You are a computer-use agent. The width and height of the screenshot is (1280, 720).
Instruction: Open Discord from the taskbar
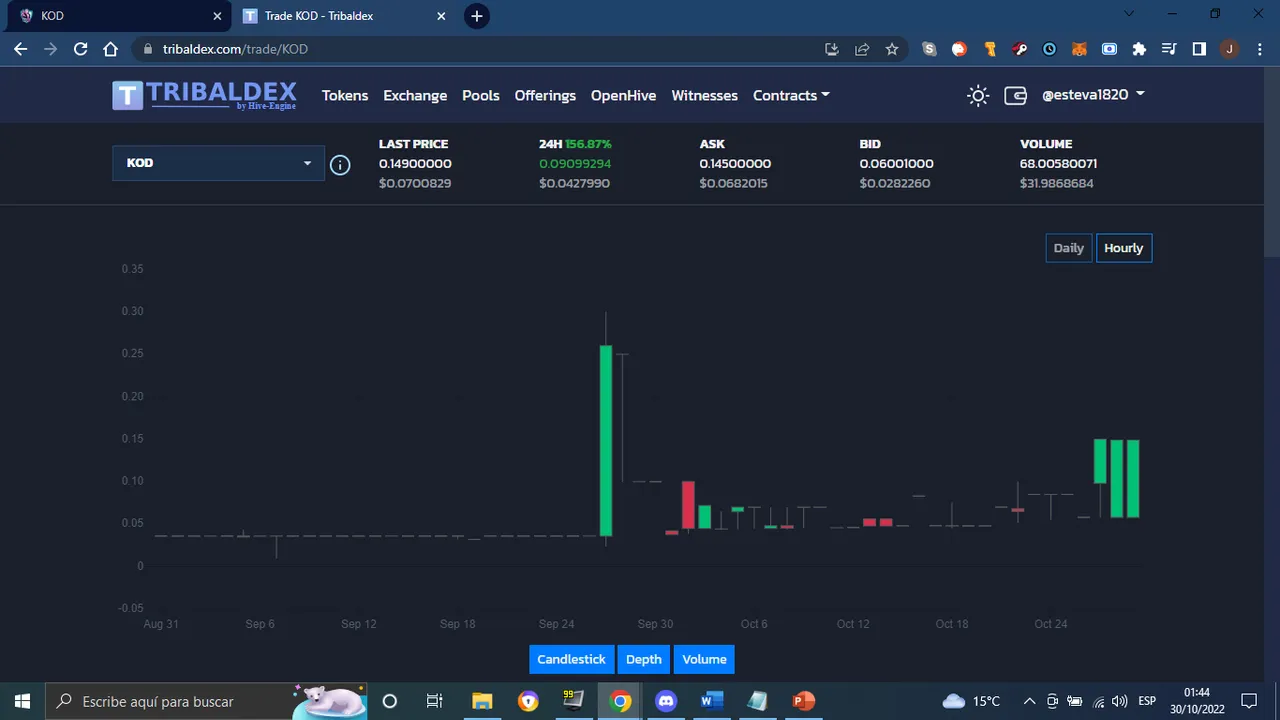coord(666,701)
